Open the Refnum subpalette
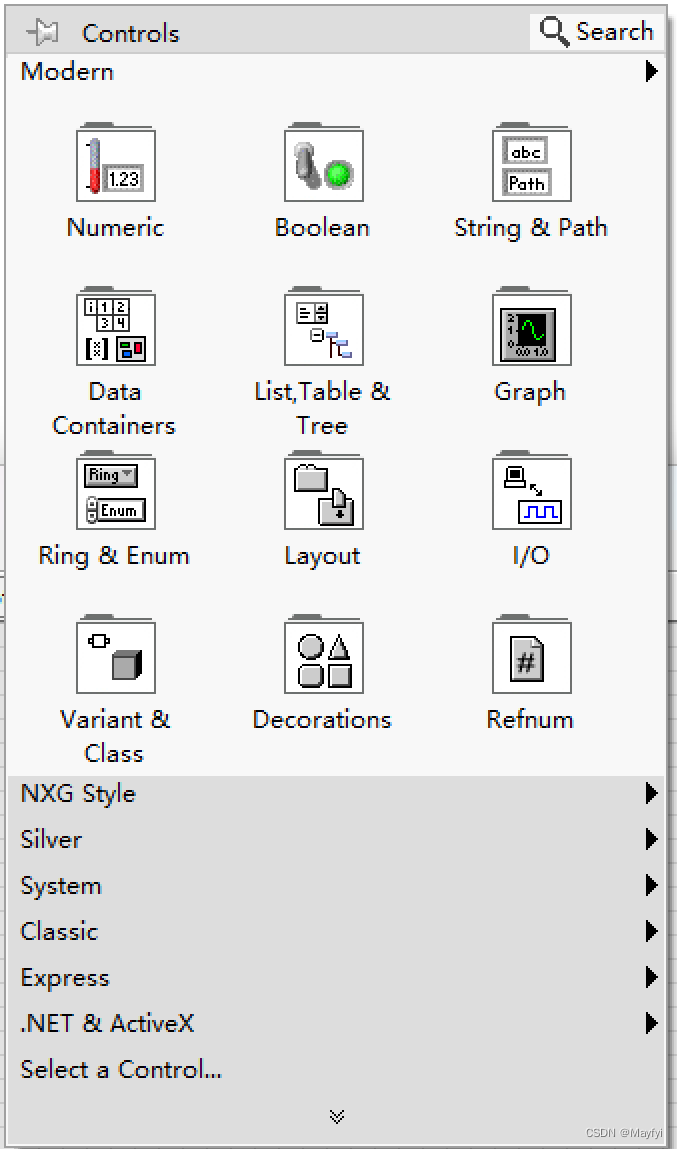Viewport: 677px width, 1149px height. coord(531,655)
